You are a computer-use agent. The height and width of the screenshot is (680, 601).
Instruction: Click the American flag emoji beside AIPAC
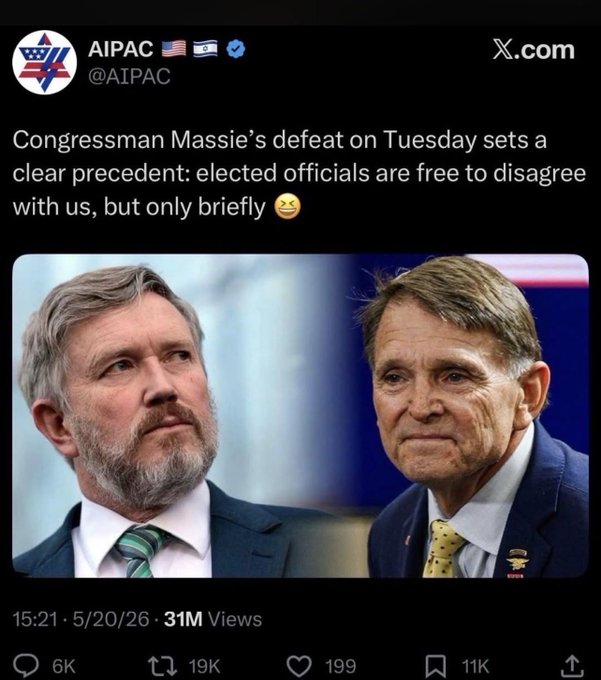174,49
